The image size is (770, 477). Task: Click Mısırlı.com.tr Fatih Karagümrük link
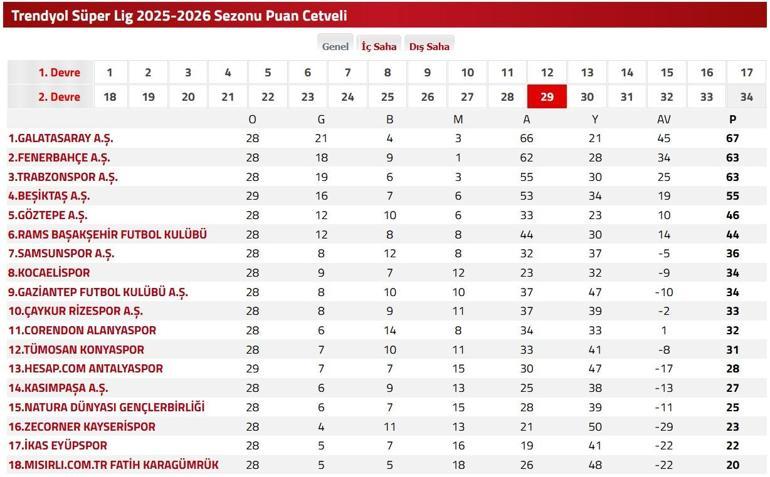[x=113, y=465]
